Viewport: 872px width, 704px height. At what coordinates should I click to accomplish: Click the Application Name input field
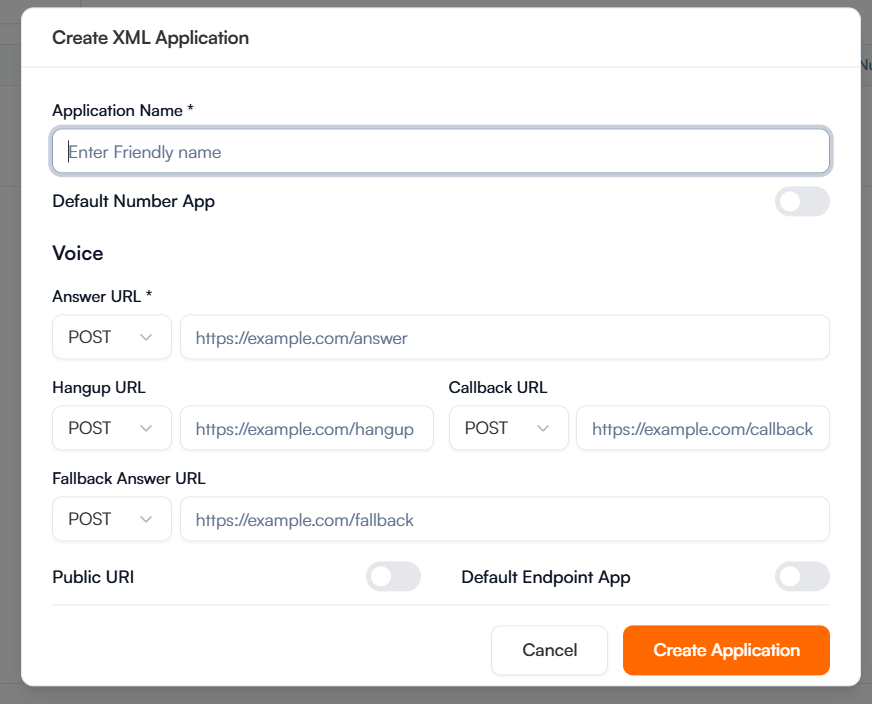[440, 151]
